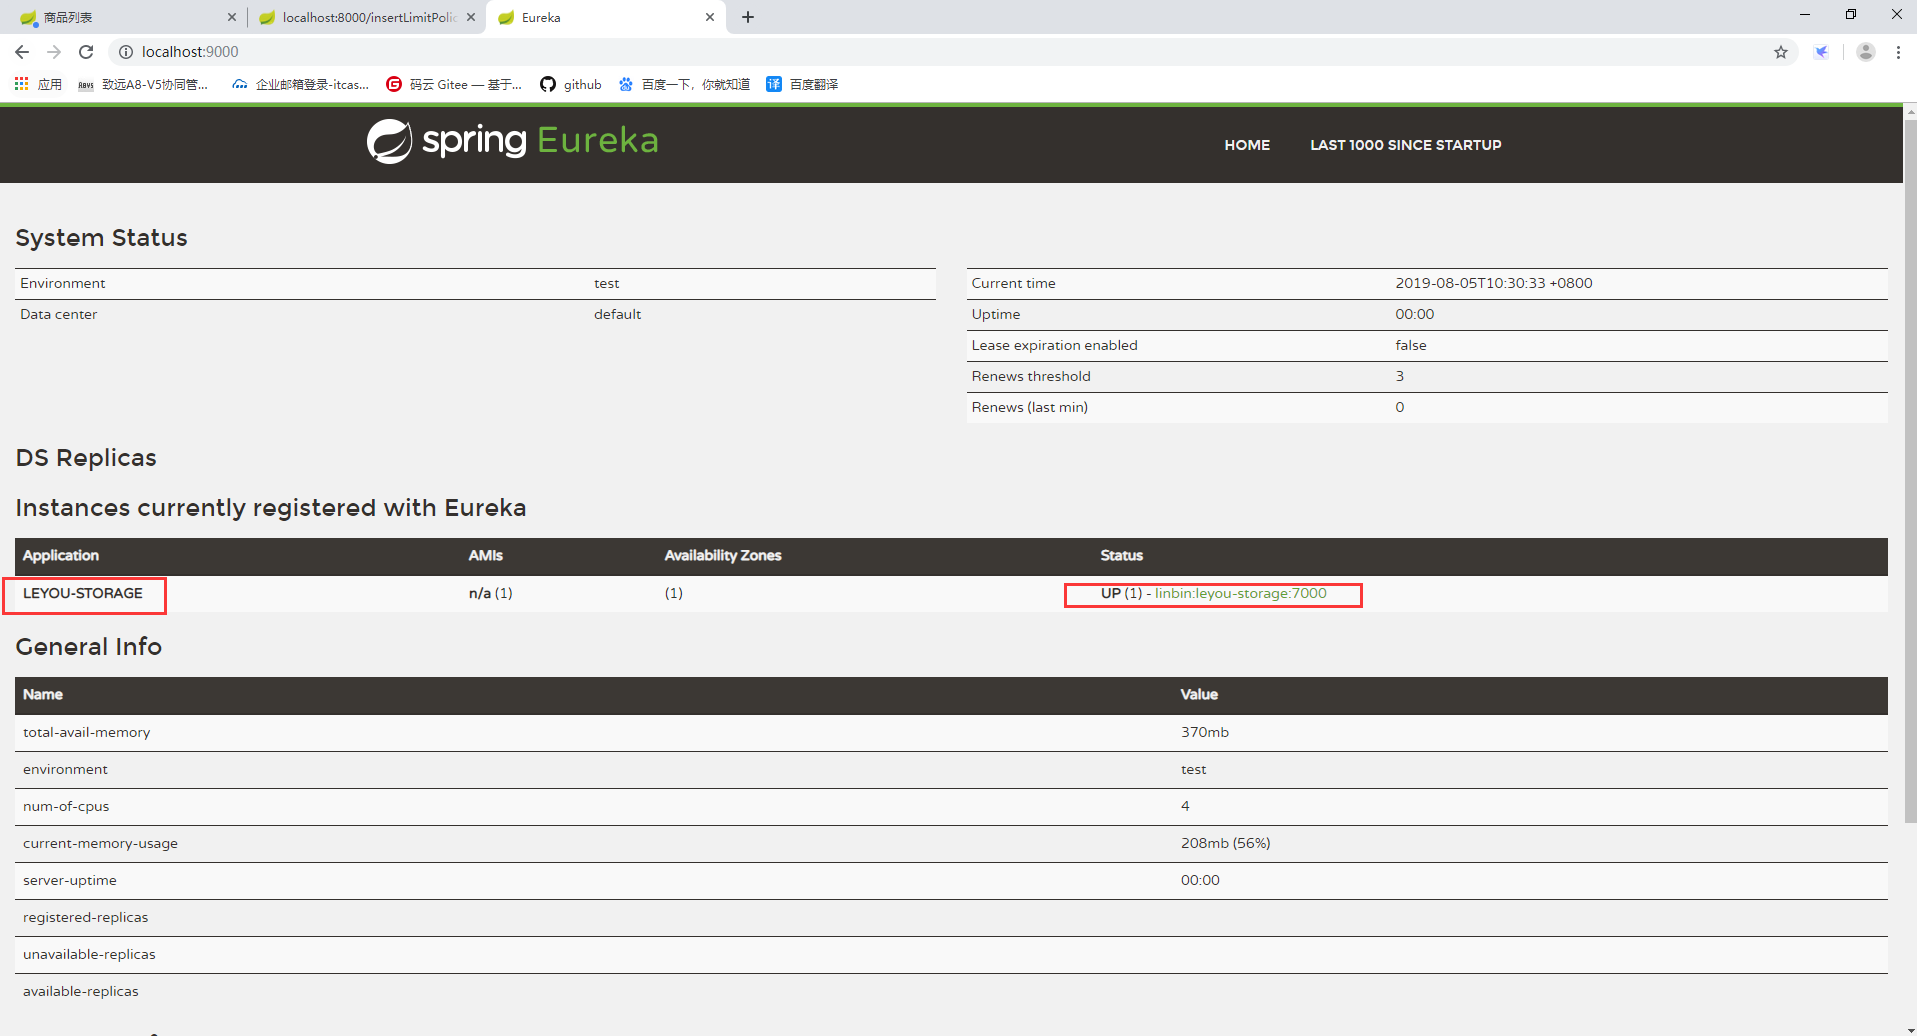1917x1036 pixels.
Task: Click the browser Back arrow
Action: [x=22, y=52]
